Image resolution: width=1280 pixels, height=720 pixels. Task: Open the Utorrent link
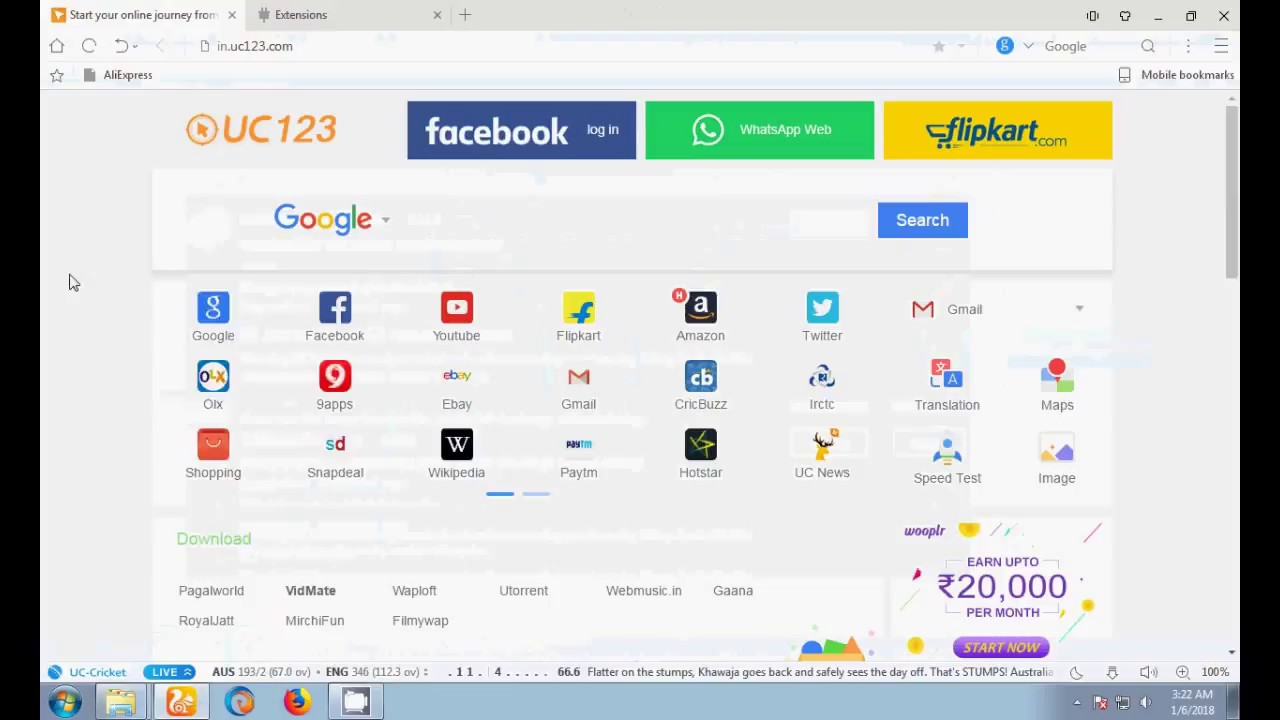[523, 591]
